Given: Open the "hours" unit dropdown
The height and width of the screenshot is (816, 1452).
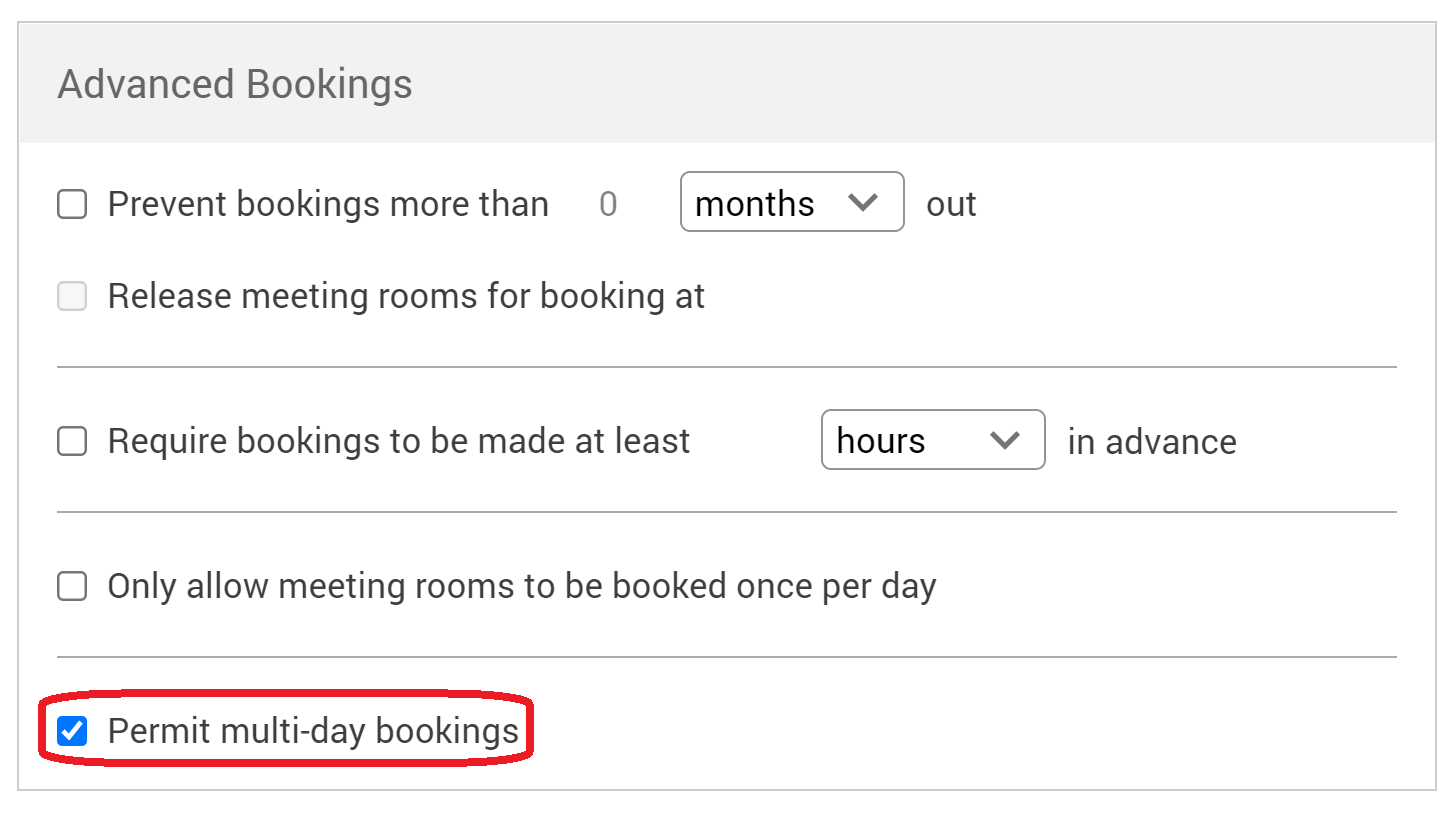Looking at the screenshot, I should coord(932,440).
